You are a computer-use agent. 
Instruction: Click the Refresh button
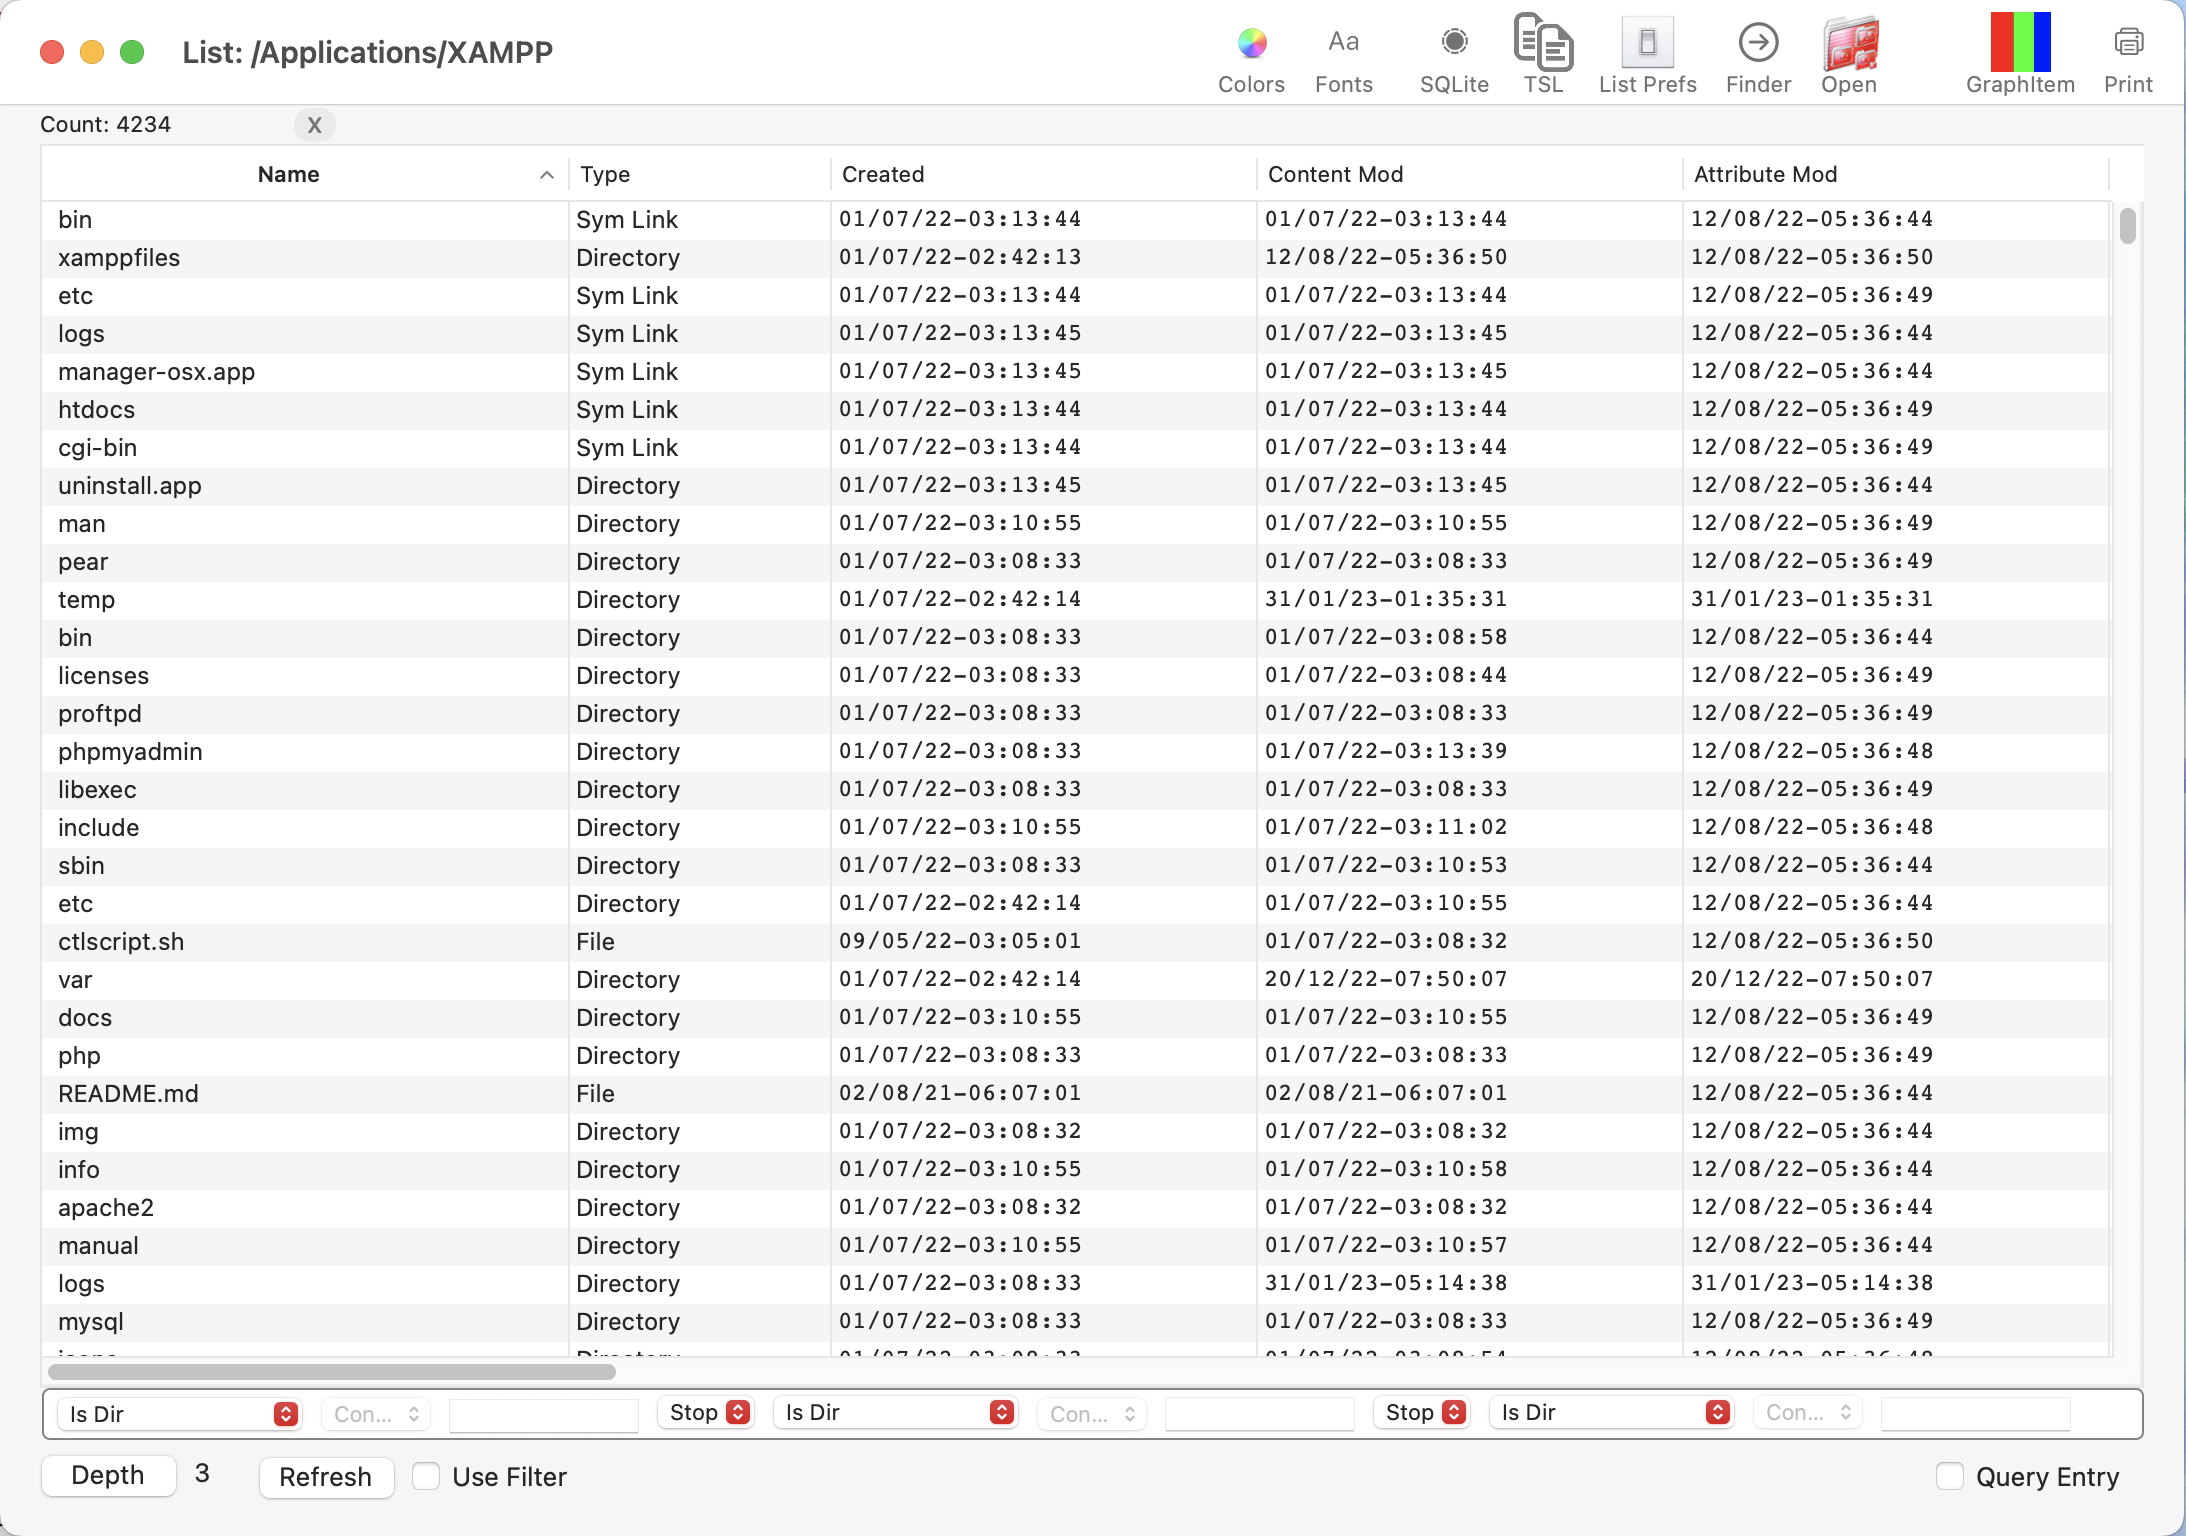pos(325,1477)
